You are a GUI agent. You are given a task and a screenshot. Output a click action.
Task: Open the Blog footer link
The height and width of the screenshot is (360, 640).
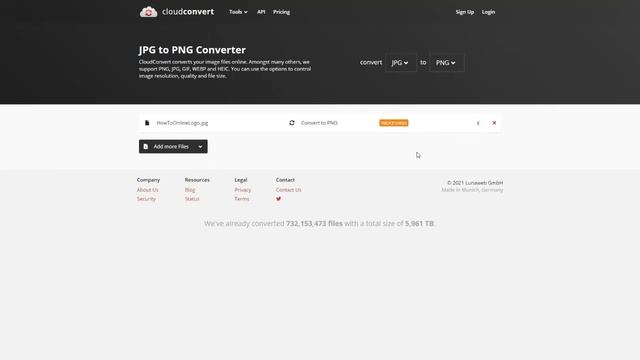190,190
